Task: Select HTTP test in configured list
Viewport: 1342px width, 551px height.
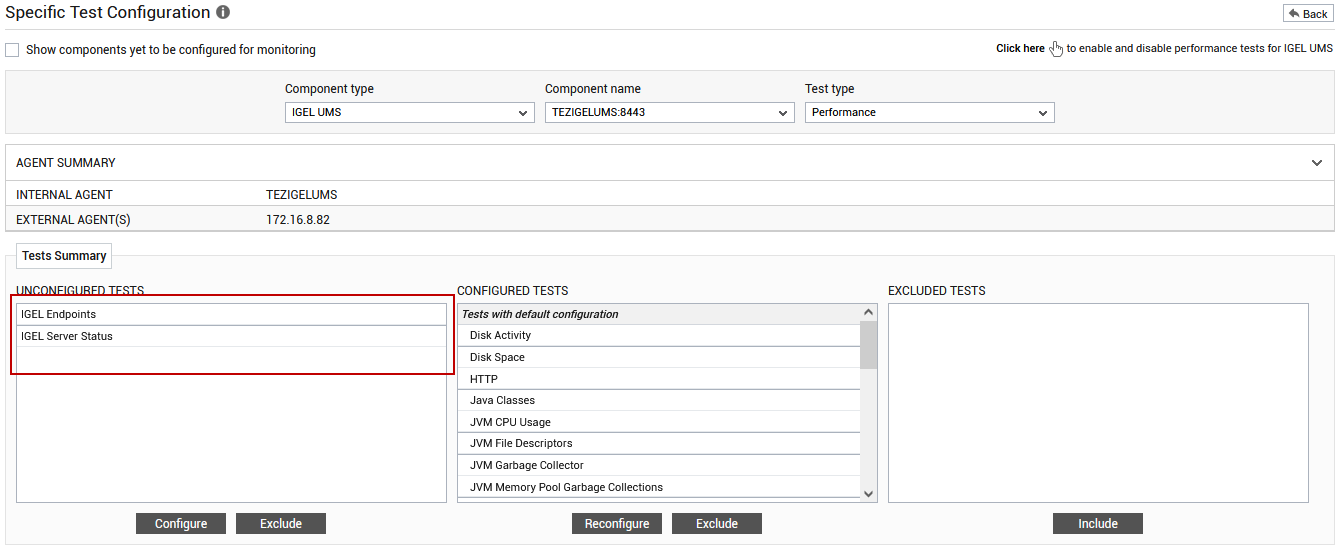Action: (x=659, y=379)
